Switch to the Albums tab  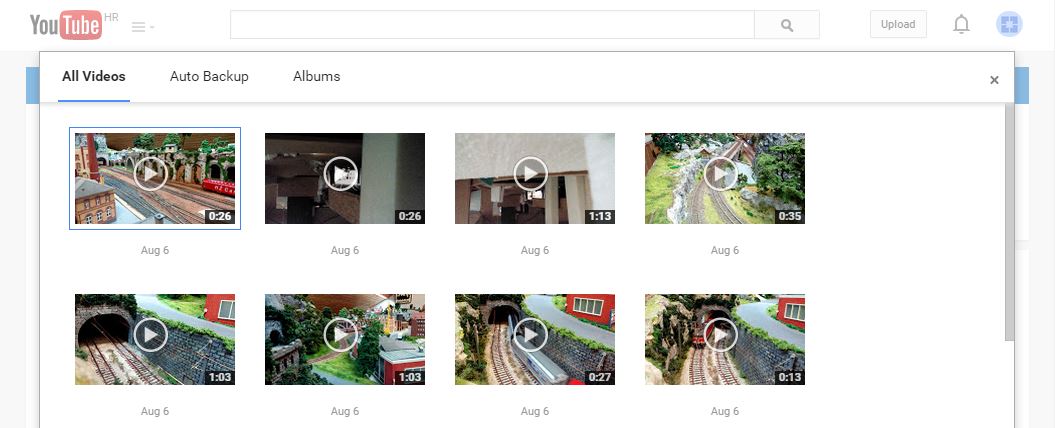(x=316, y=77)
